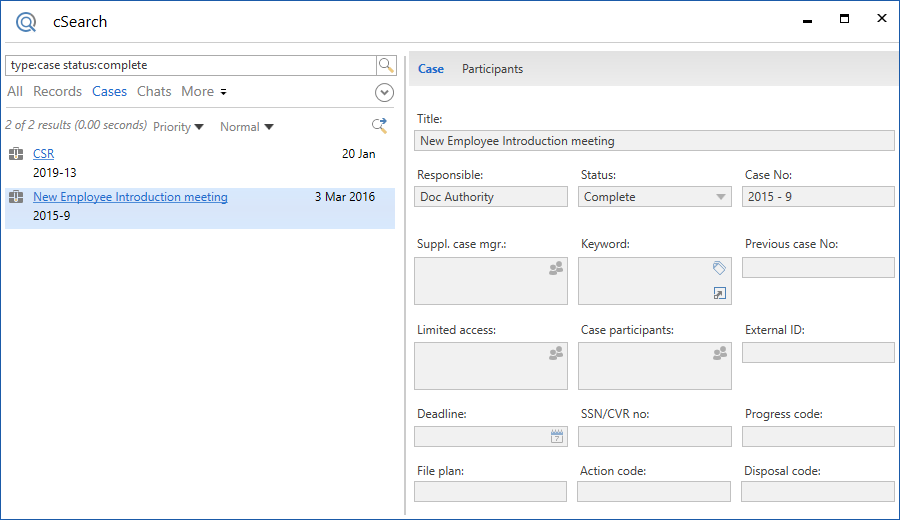Open the Priority sort dropdown
The width and height of the screenshot is (900, 520).
(x=178, y=127)
